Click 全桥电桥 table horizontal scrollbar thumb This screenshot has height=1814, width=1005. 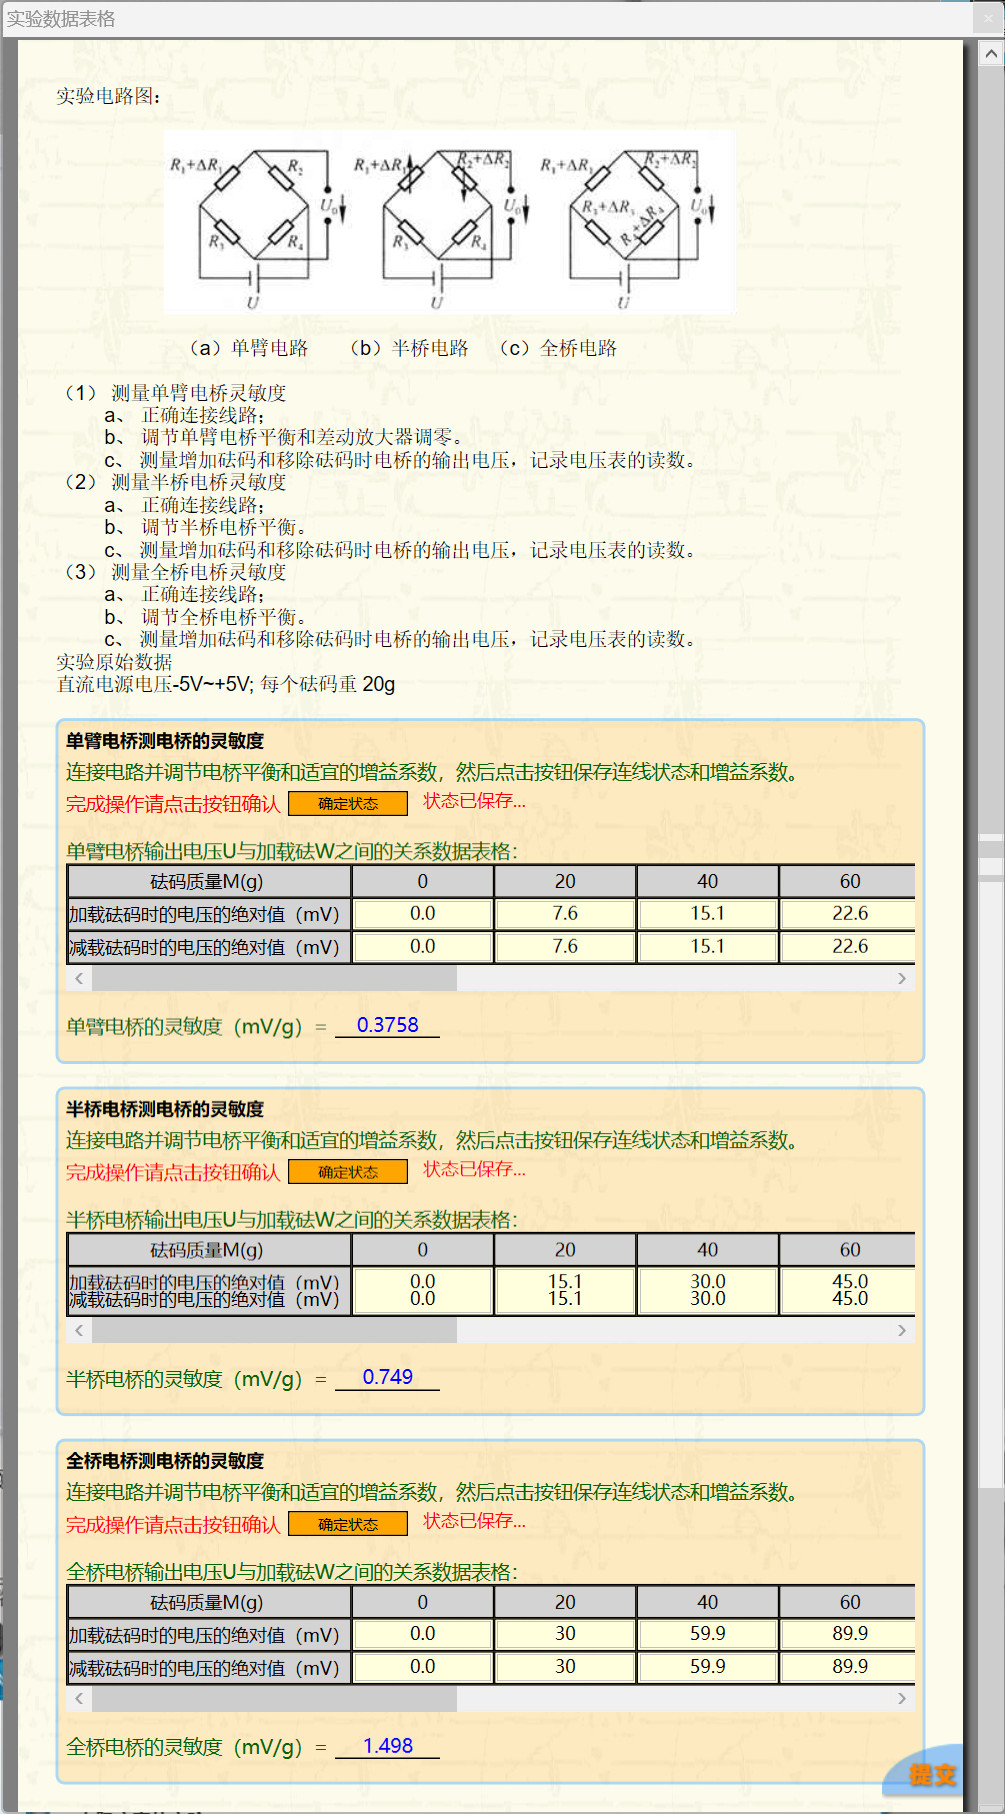[274, 1699]
